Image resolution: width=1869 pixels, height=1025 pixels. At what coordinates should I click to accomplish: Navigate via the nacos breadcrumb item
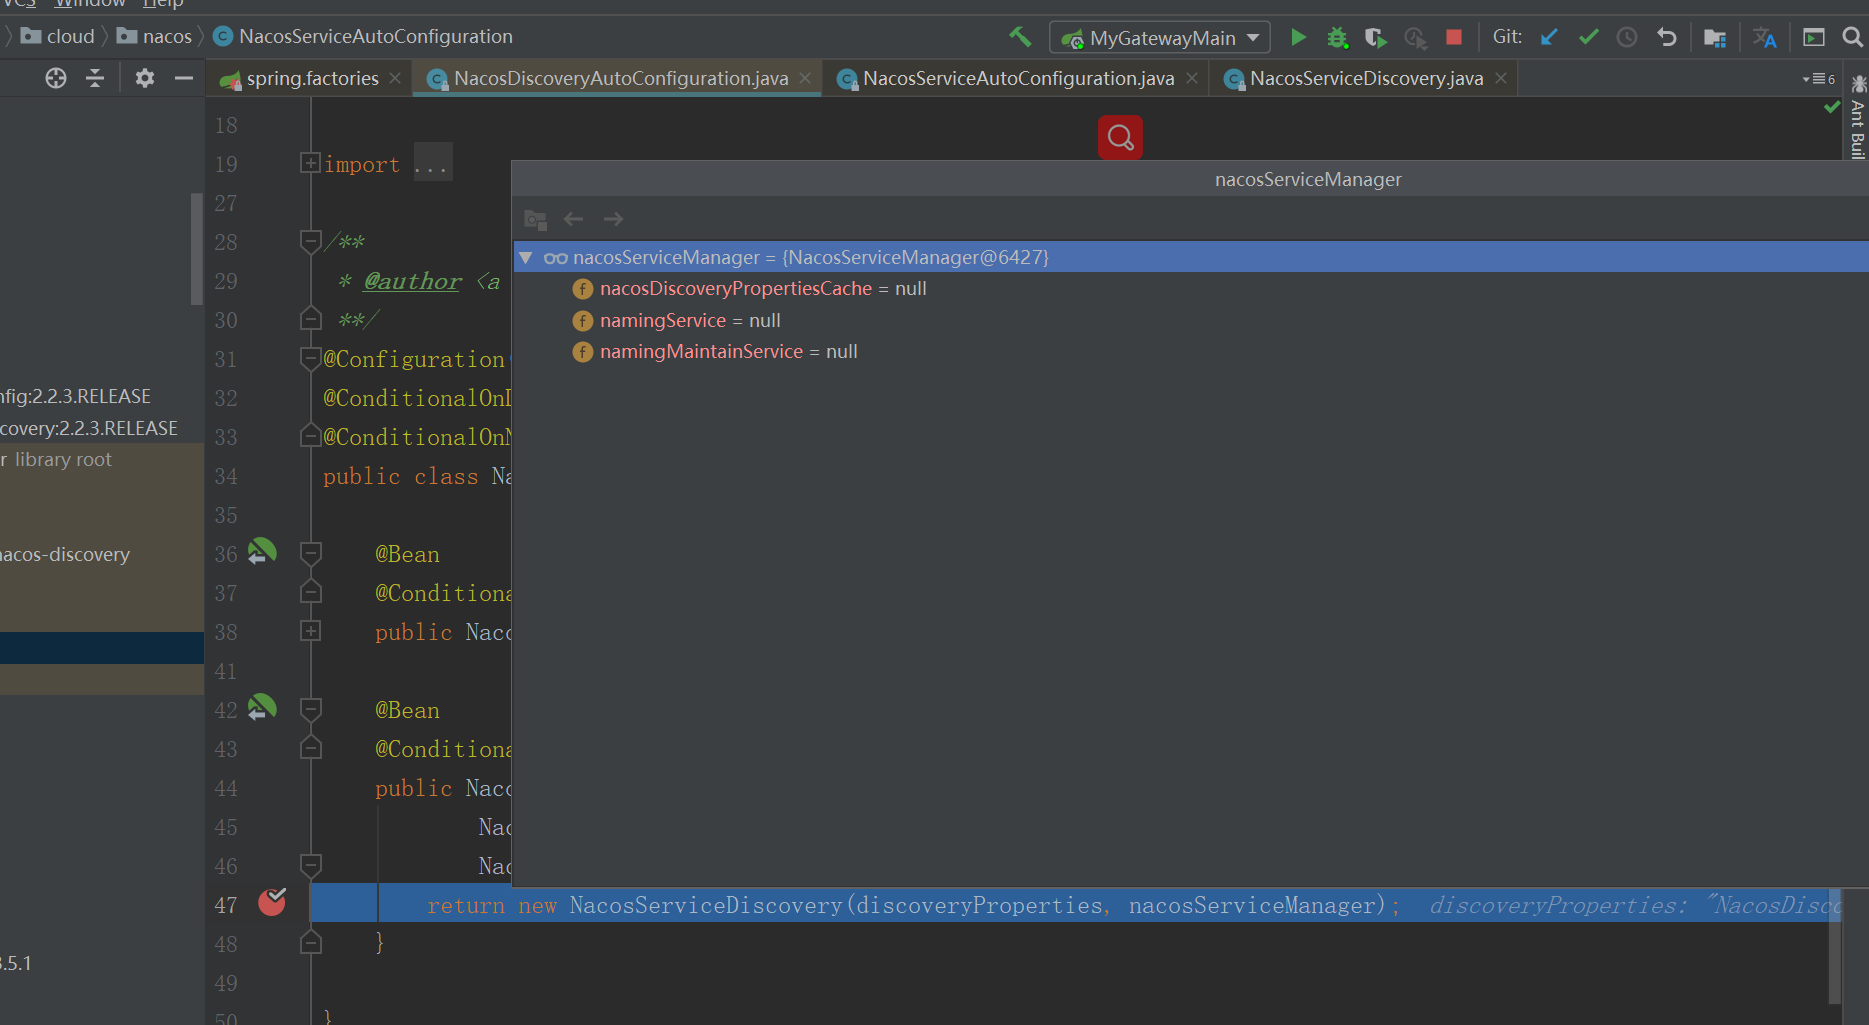tap(165, 36)
